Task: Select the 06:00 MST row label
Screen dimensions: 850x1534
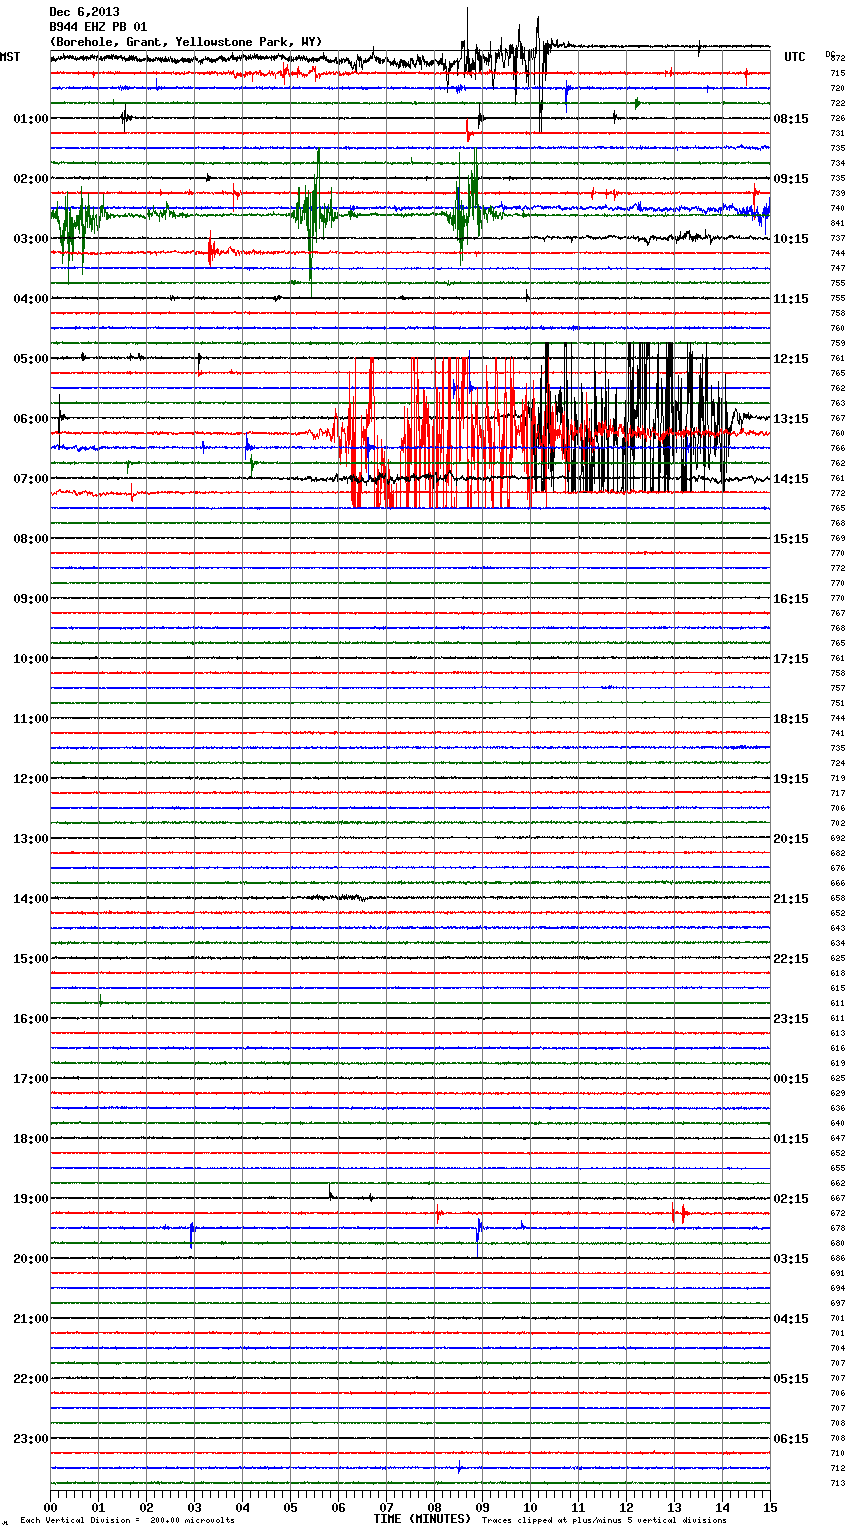Action: [30, 419]
